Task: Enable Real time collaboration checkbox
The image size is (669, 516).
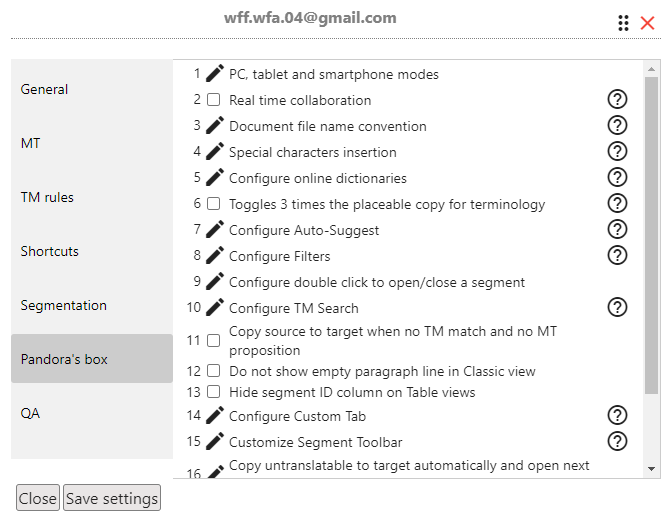Action: [213, 100]
